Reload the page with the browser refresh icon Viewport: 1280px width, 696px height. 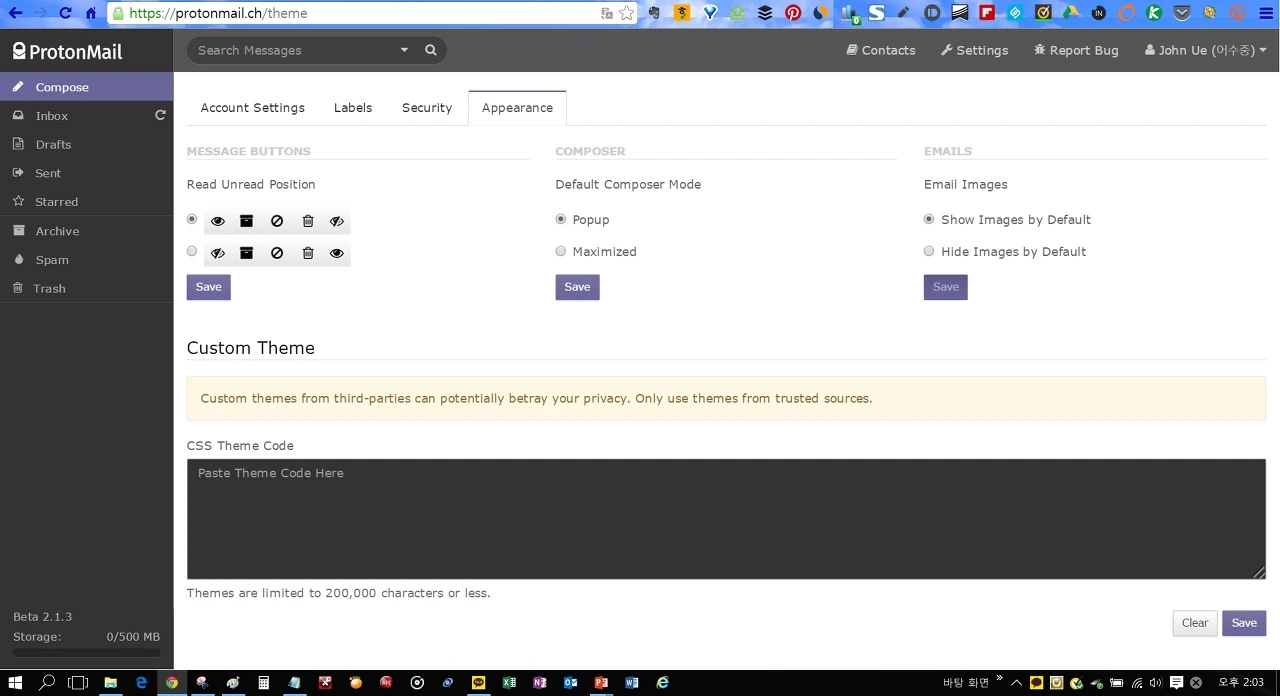65,13
